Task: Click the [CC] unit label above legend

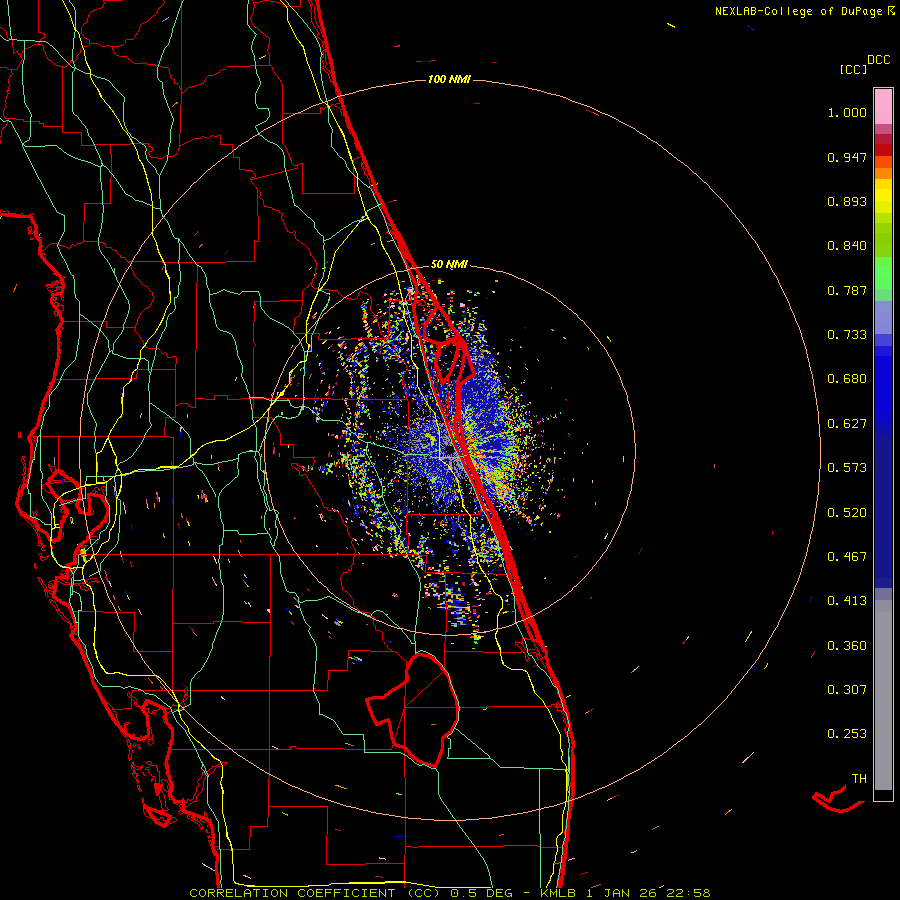Action: pos(853,69)
